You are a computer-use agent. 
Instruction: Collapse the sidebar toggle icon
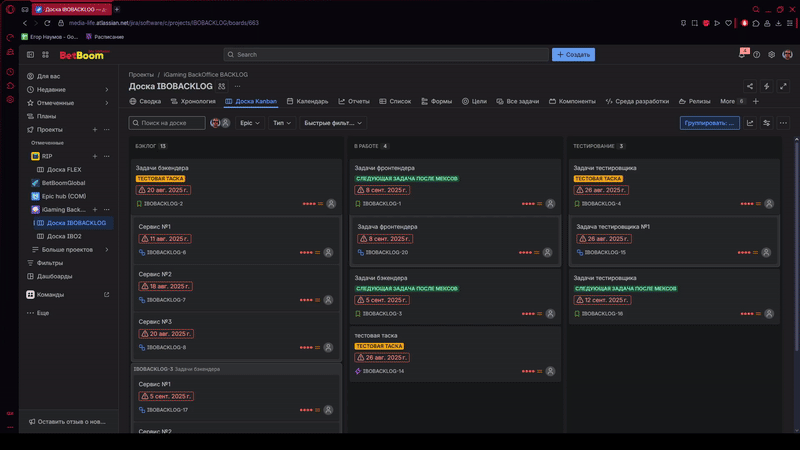point(31,55)
